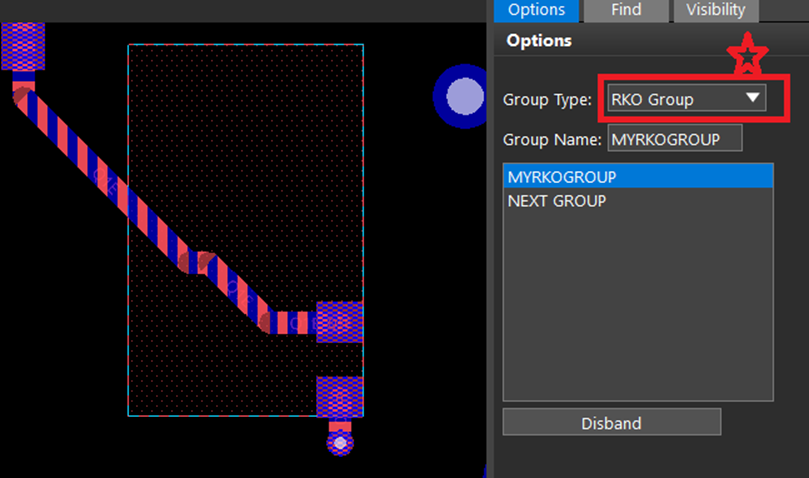Click the Options panel header

(x=539, y=41)
